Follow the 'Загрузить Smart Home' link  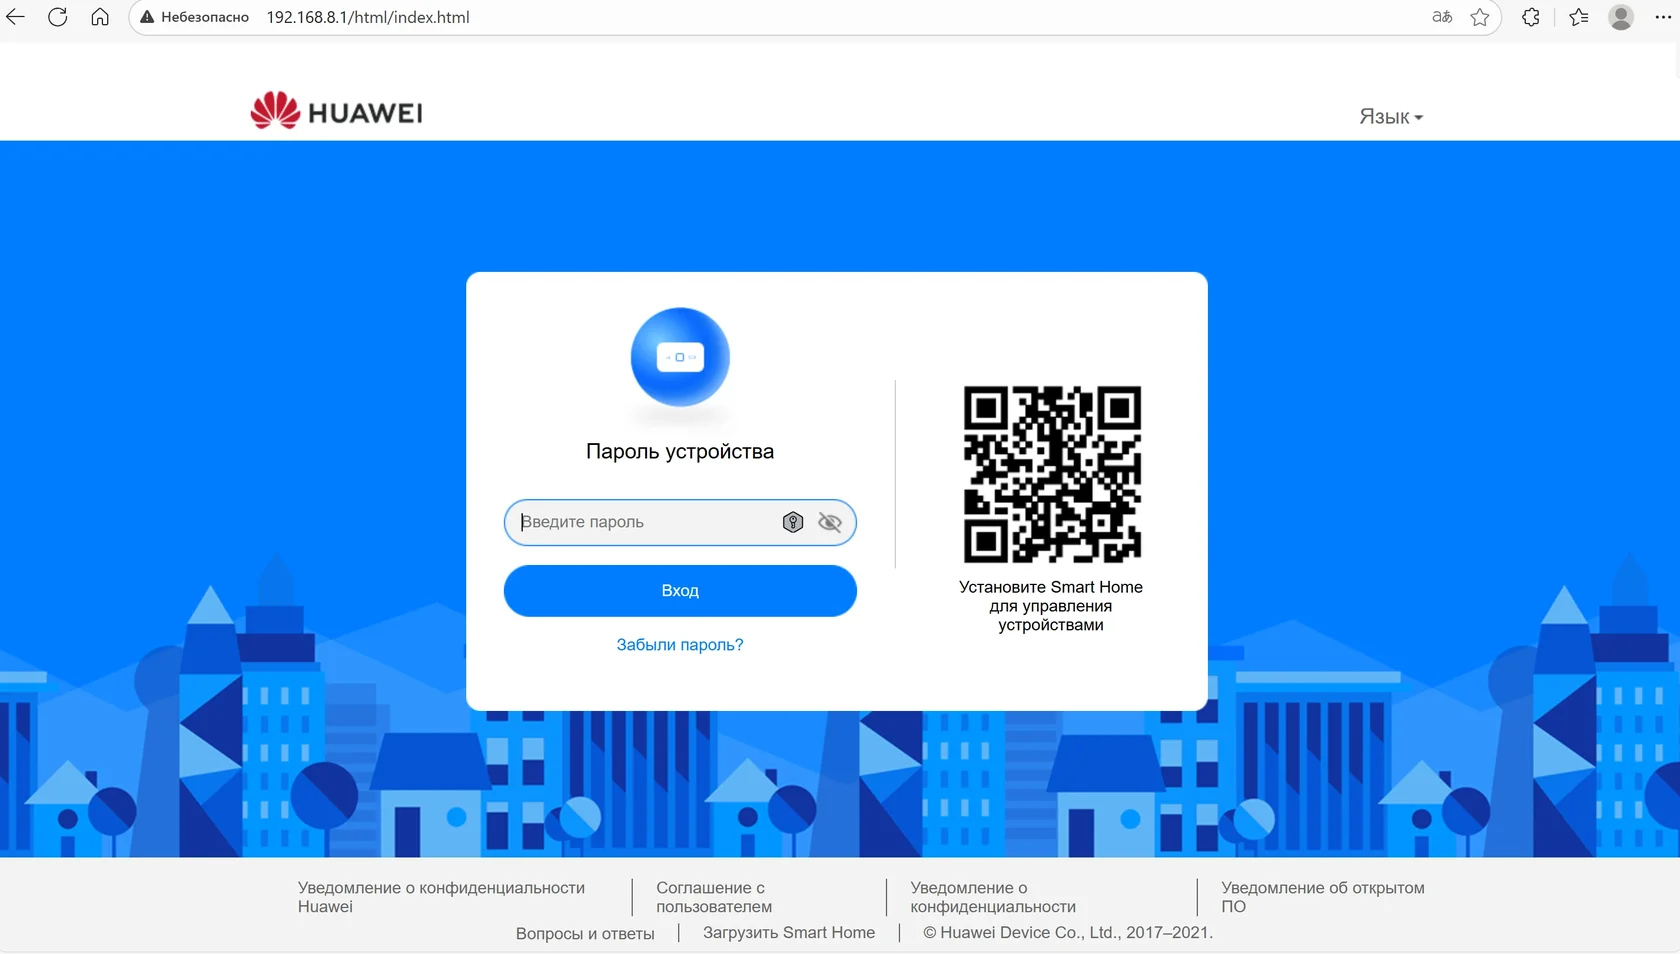(789, 932)
